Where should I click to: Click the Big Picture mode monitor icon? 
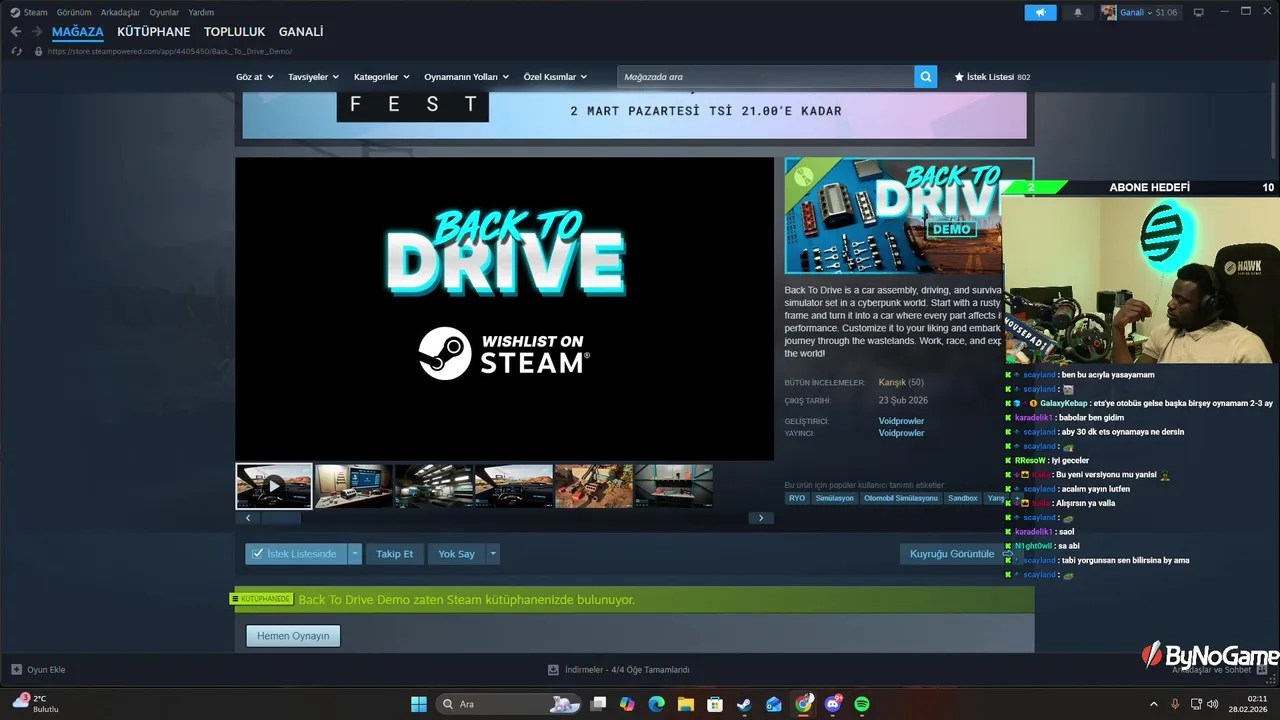[x=1198, y=12]
